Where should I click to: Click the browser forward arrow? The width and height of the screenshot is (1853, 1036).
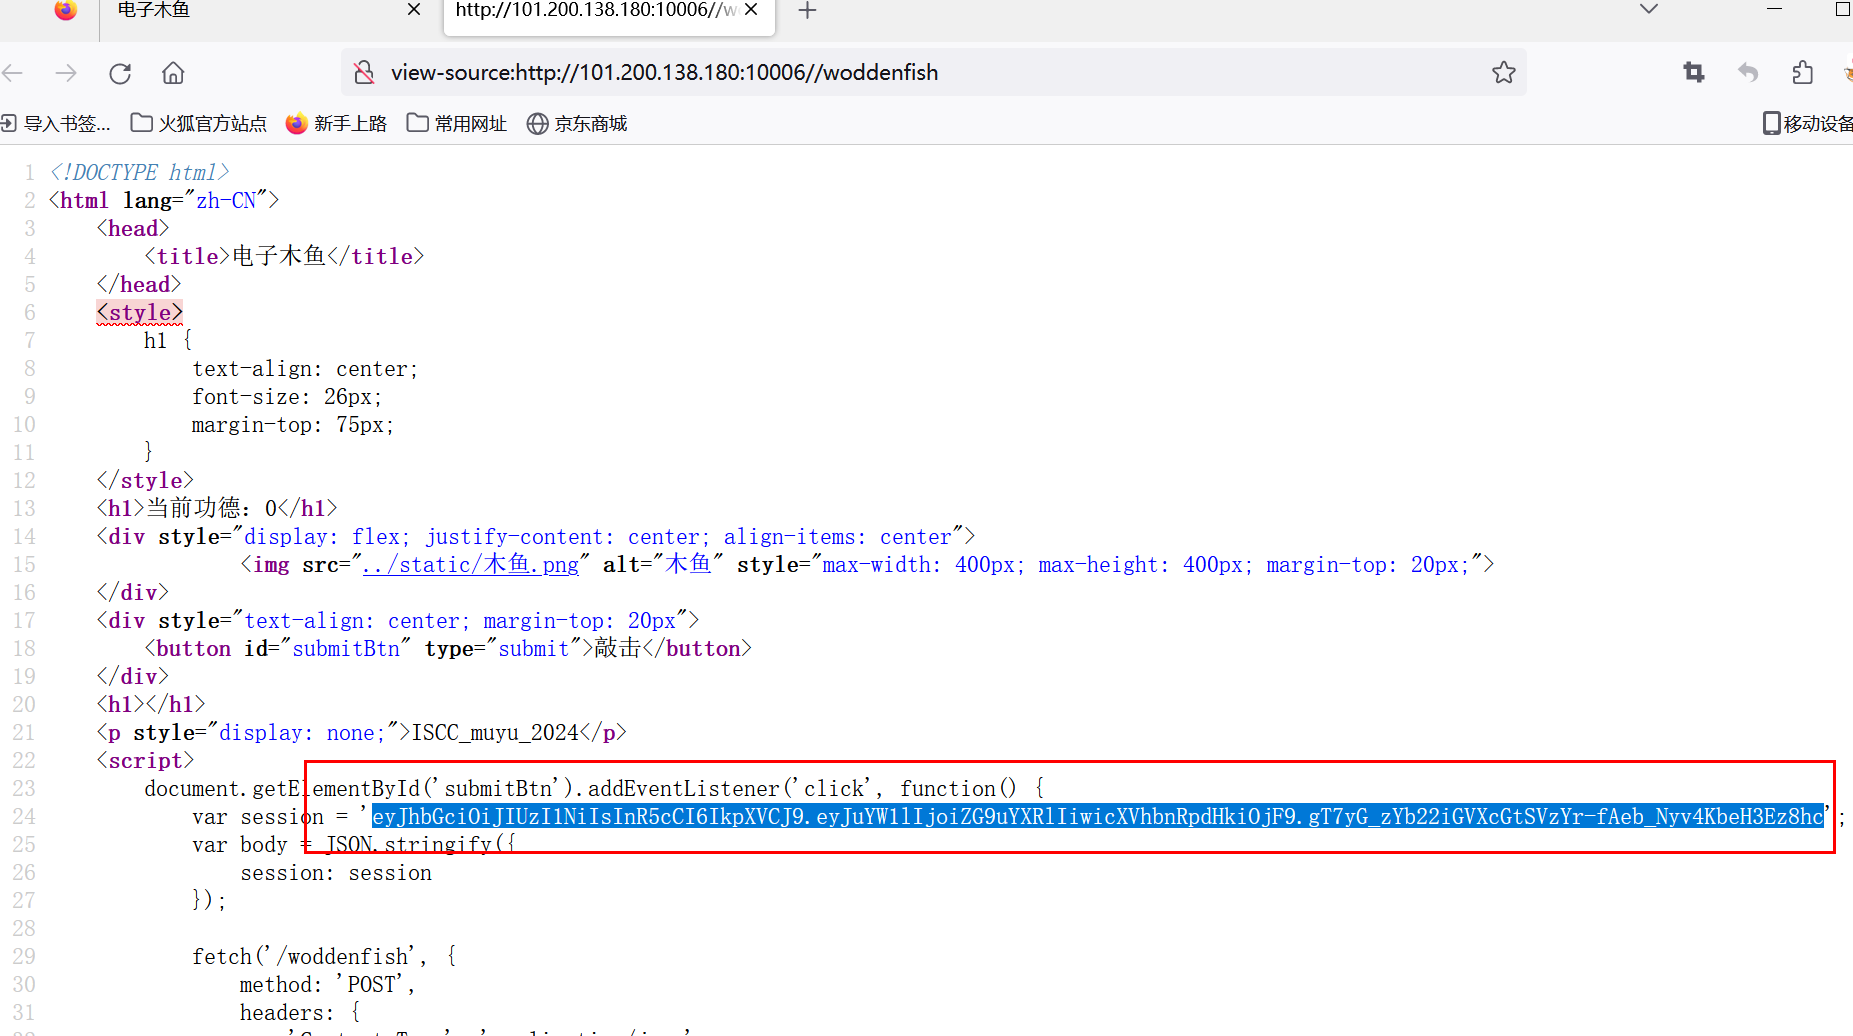66,73
